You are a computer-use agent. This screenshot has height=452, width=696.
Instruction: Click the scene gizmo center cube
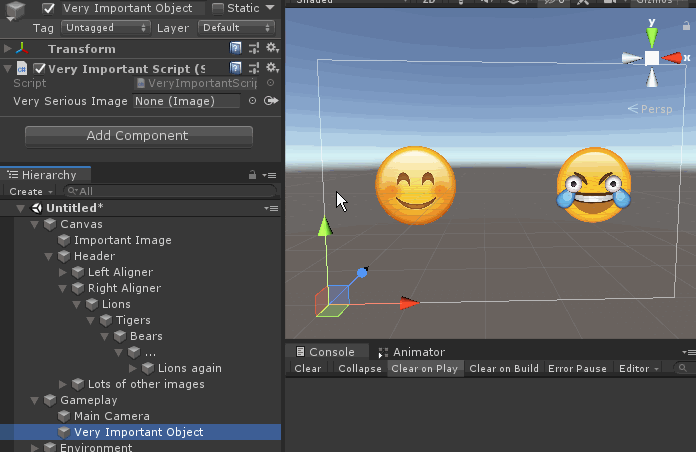click(x=652, y=58)
